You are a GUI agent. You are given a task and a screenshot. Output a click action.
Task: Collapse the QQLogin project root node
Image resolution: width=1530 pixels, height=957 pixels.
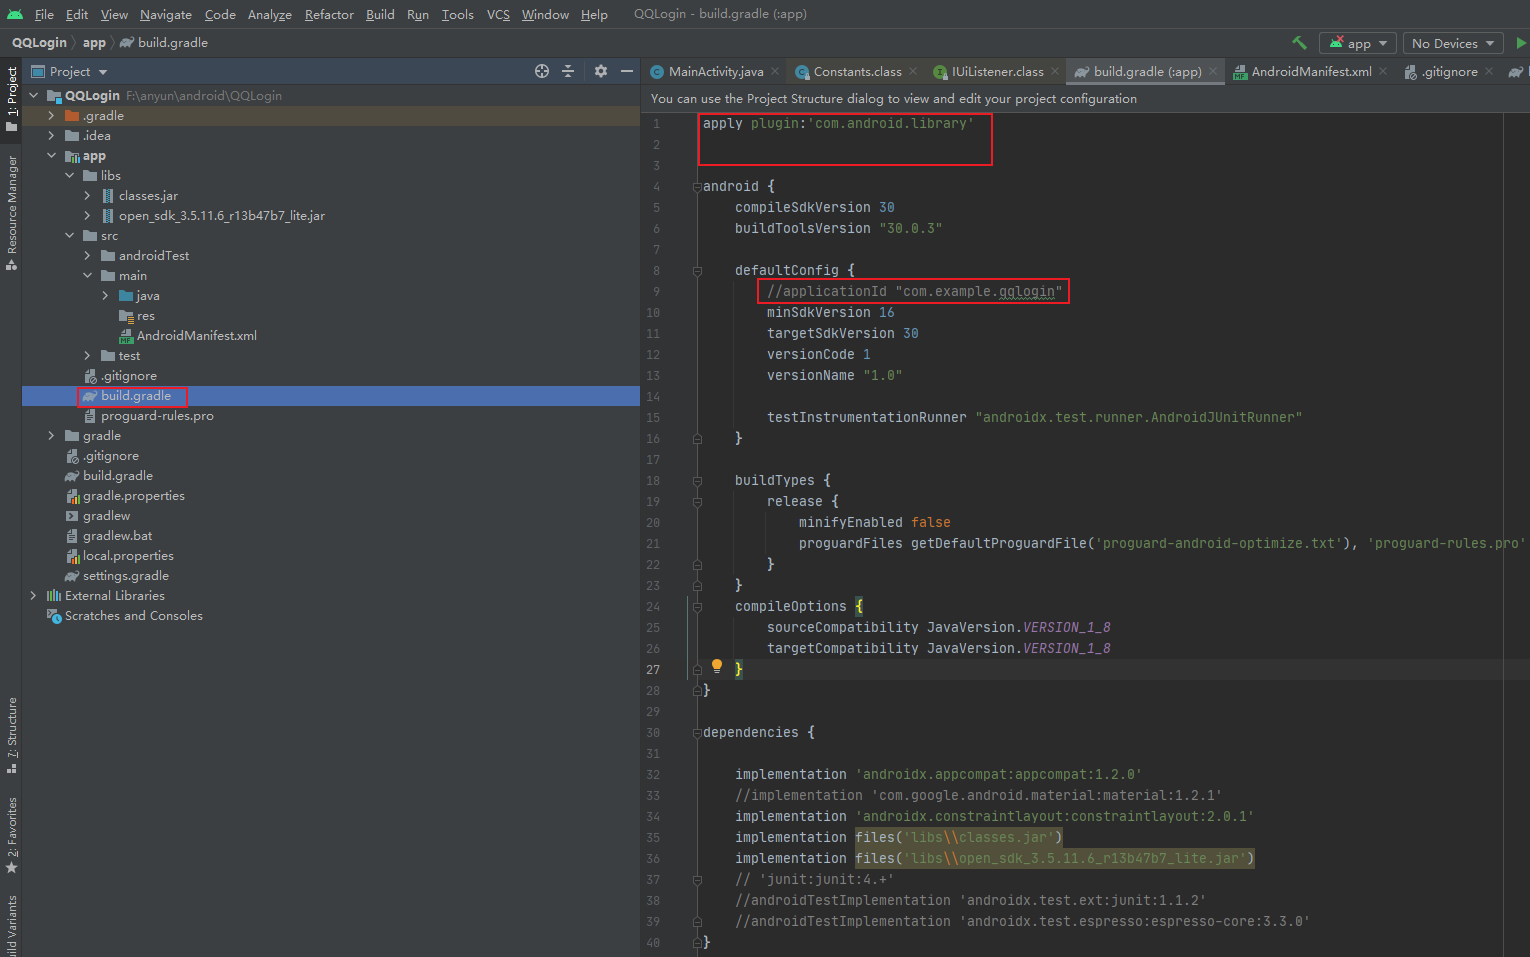[x=33, y=95]
